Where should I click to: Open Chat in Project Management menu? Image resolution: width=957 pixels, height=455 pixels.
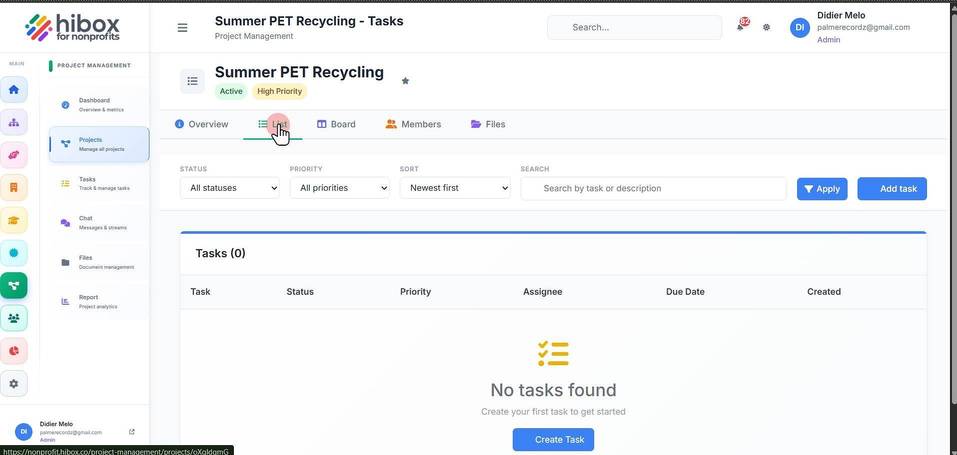[99, 223]
